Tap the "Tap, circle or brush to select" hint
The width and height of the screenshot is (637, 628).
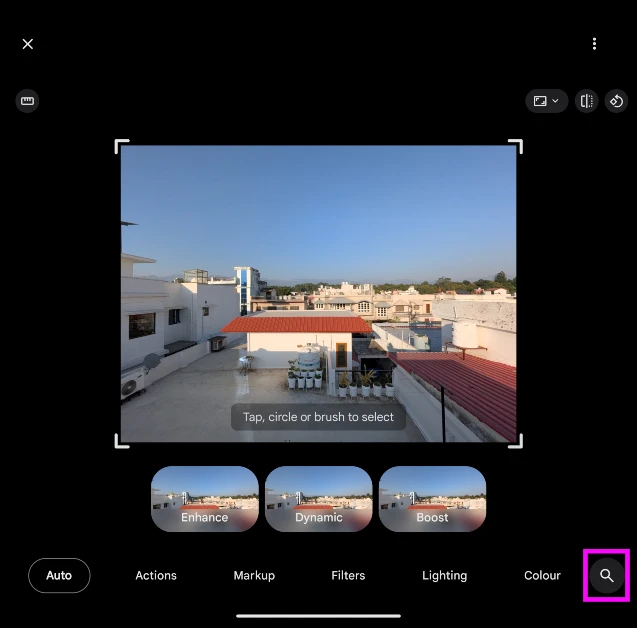pos(318,417)
